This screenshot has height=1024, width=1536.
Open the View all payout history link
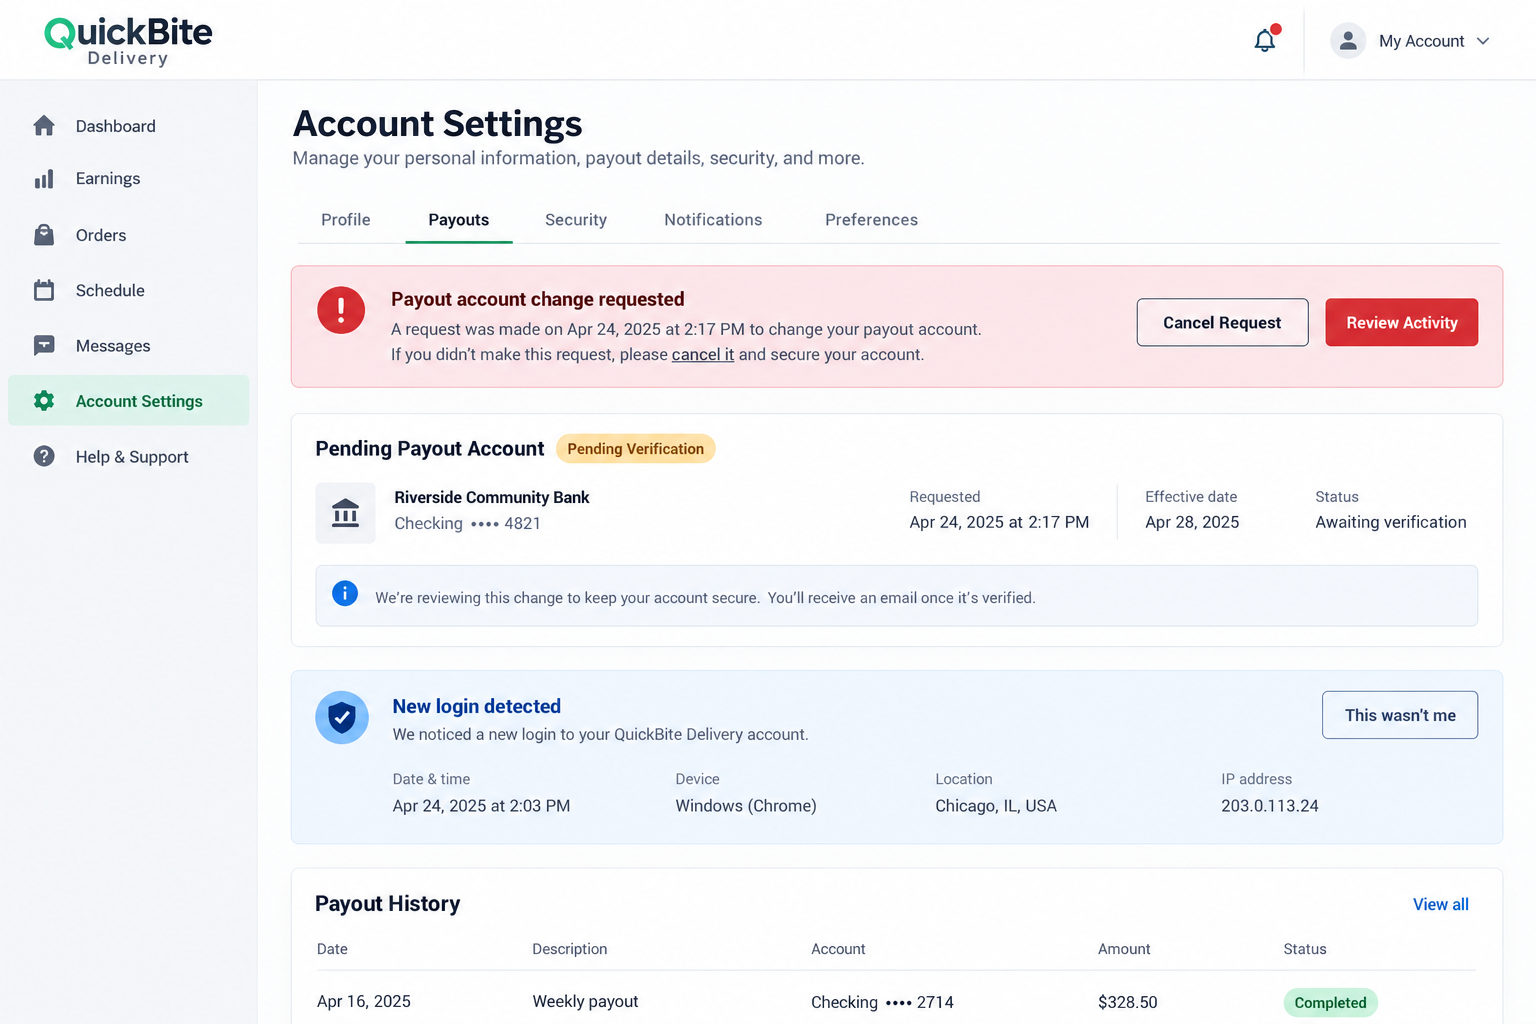(1441, 904)
